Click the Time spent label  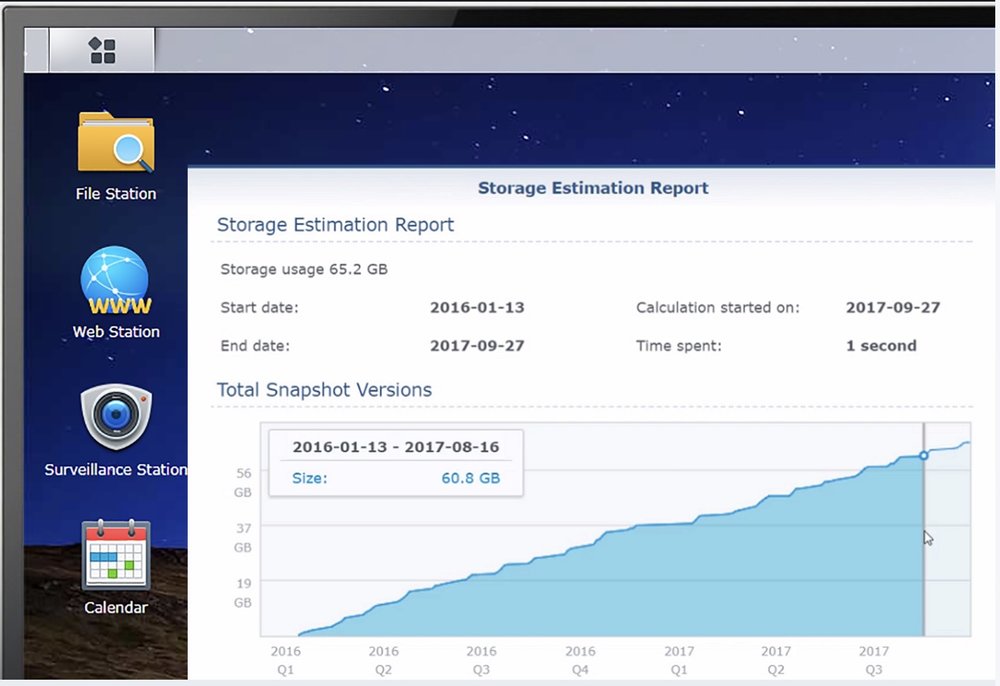pyautogui.click(x=679, y=346)
